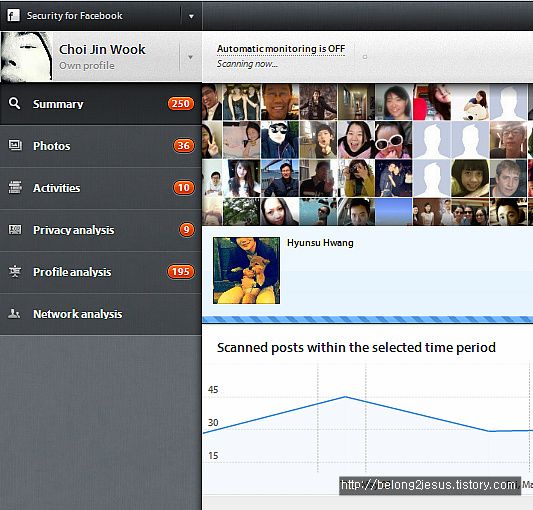
Task: Open the Automatic monitoring is OFF link
Action: (281, 49)
